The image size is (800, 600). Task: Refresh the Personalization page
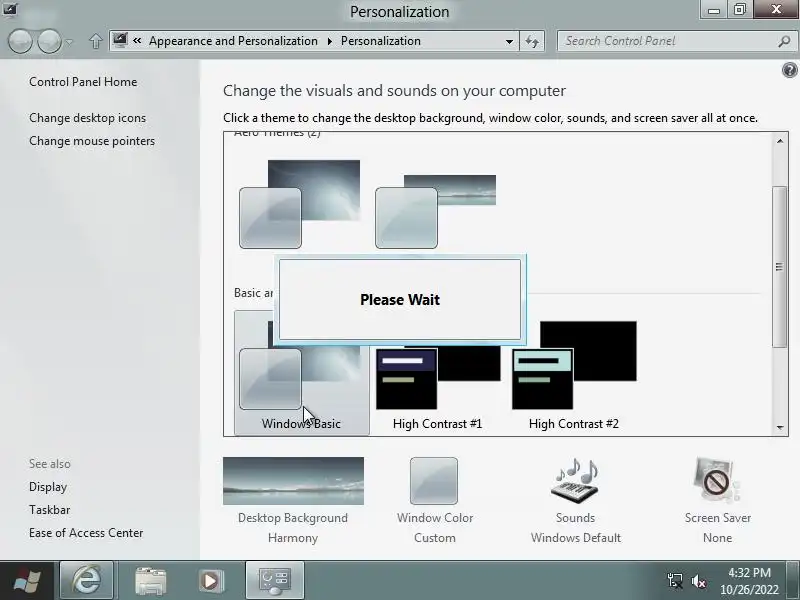point(532,41)
